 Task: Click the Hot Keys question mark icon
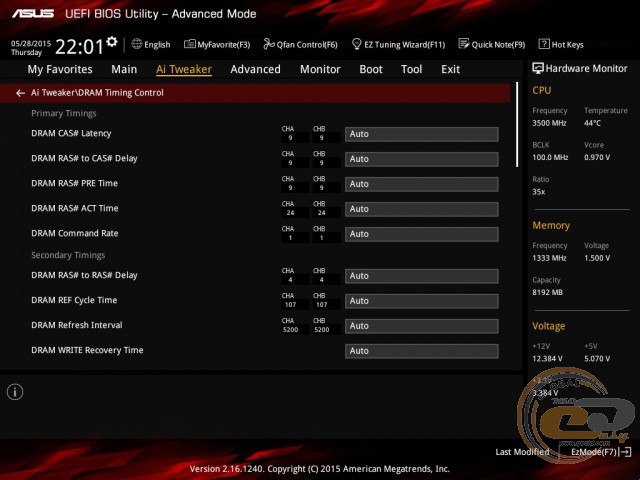coord(544,44)
